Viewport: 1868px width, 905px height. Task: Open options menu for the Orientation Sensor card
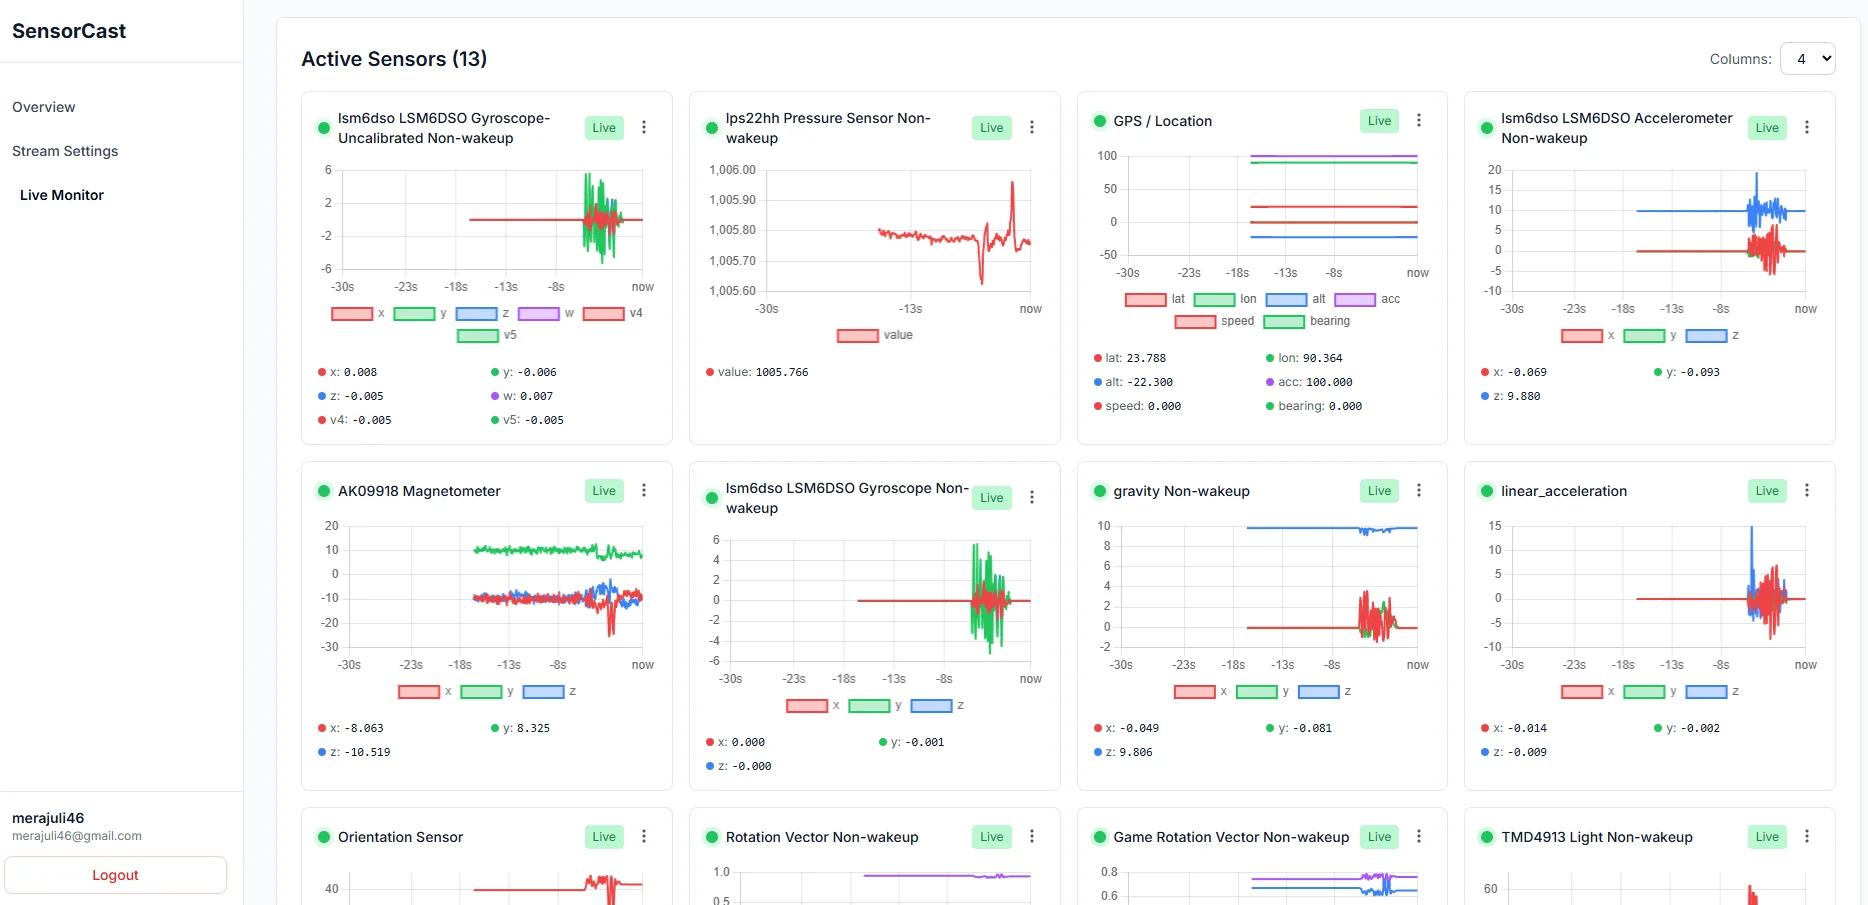click(x=644, y=836)
